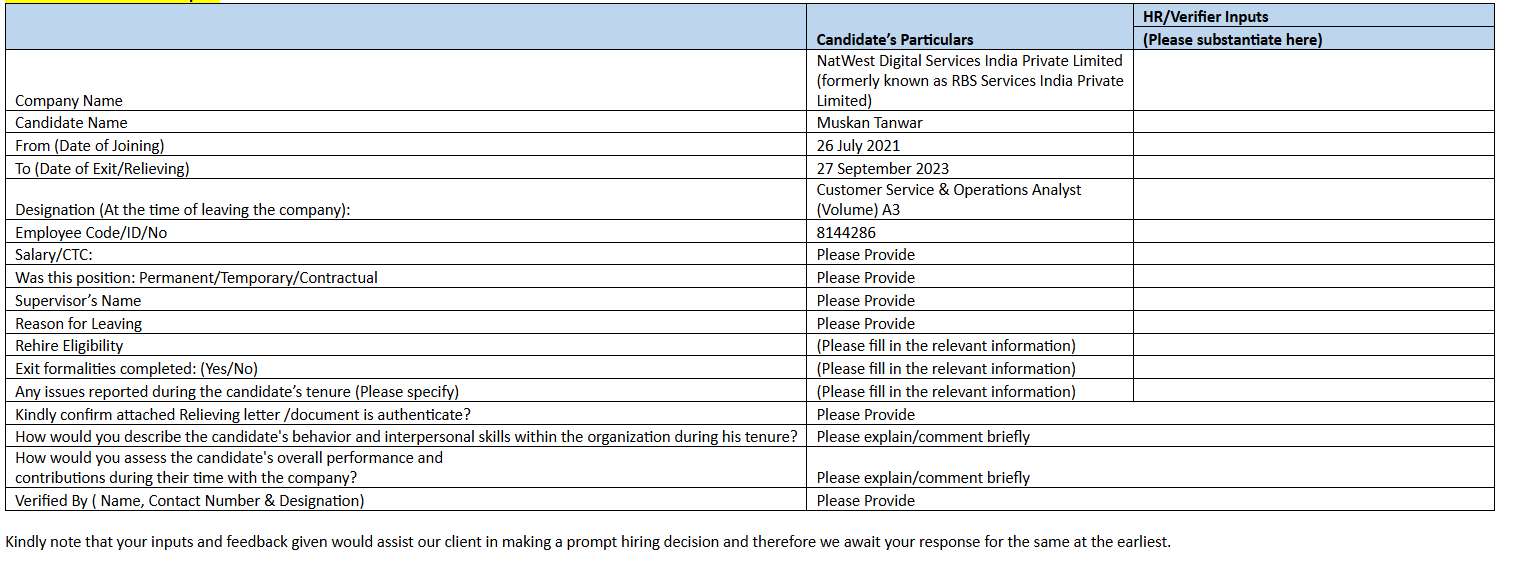This screenshot has height=568, width=1533.
Task: Select the HR input cell beside 27 September 2023
Action: (1313, 168)
